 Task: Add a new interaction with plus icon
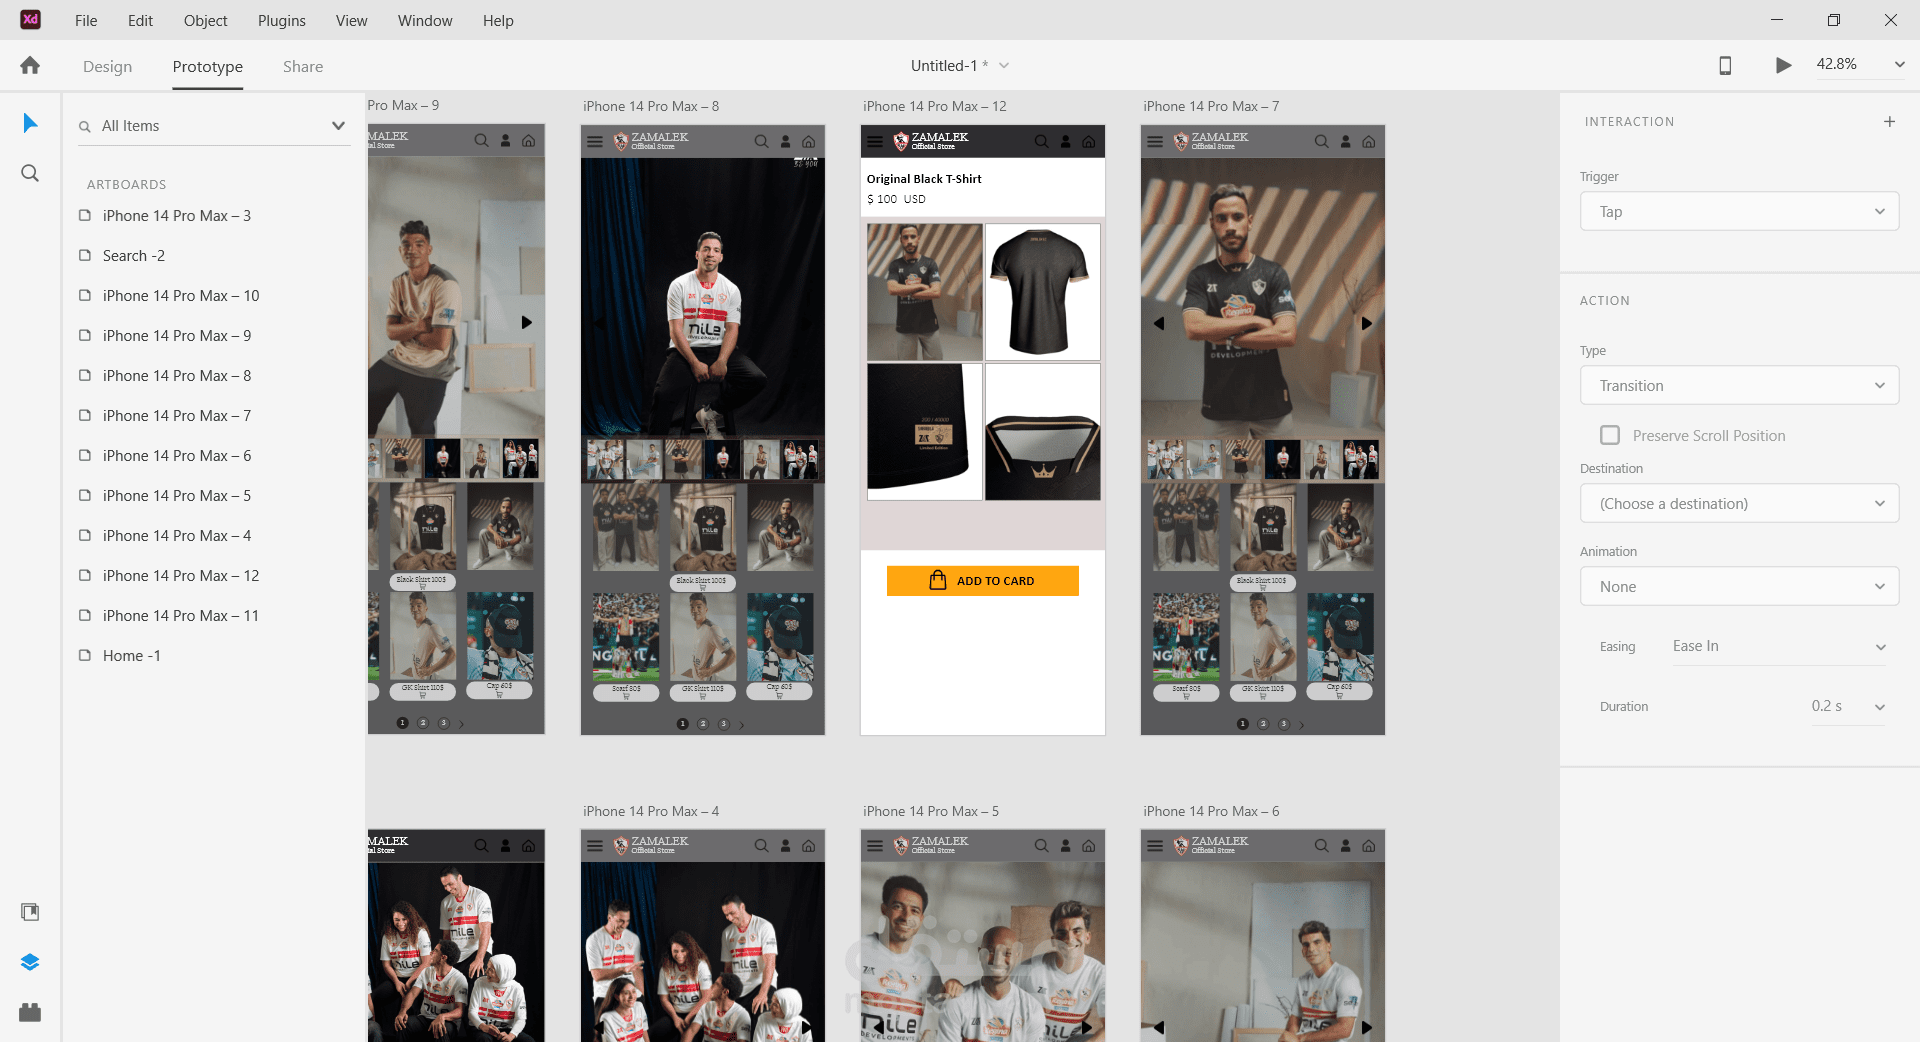point(1889,122)
